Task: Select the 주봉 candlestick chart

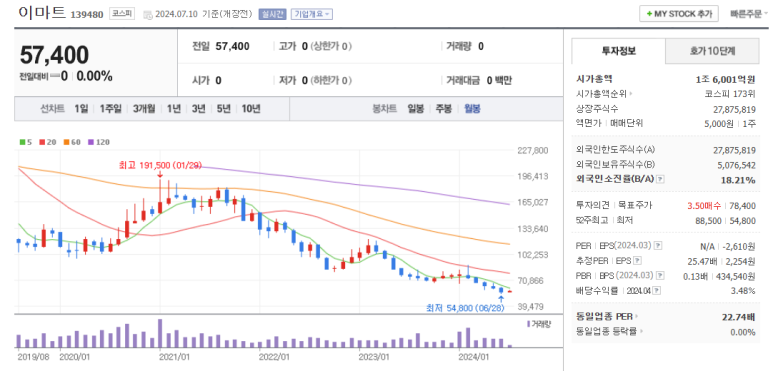Action: click(x=444, y=109)
